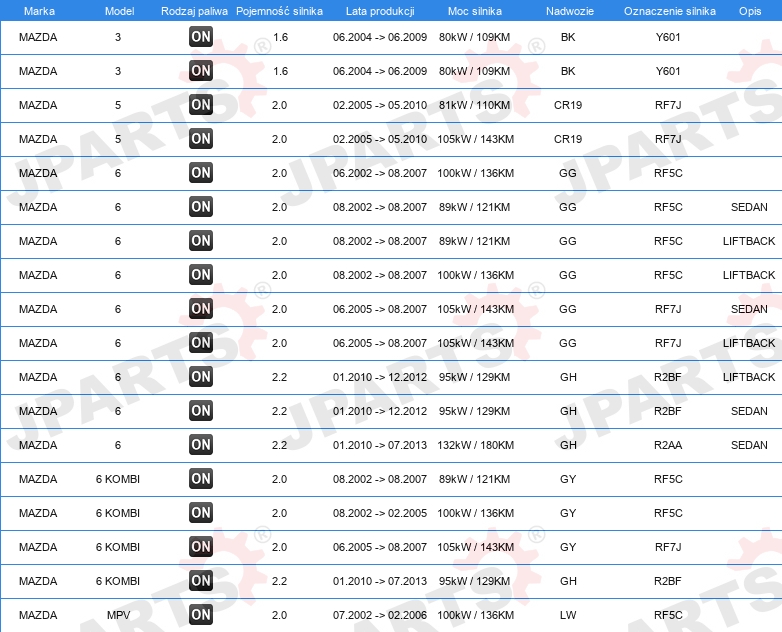
Task: Select SEDAN description in the R2AA row
Action: [749, 445]
